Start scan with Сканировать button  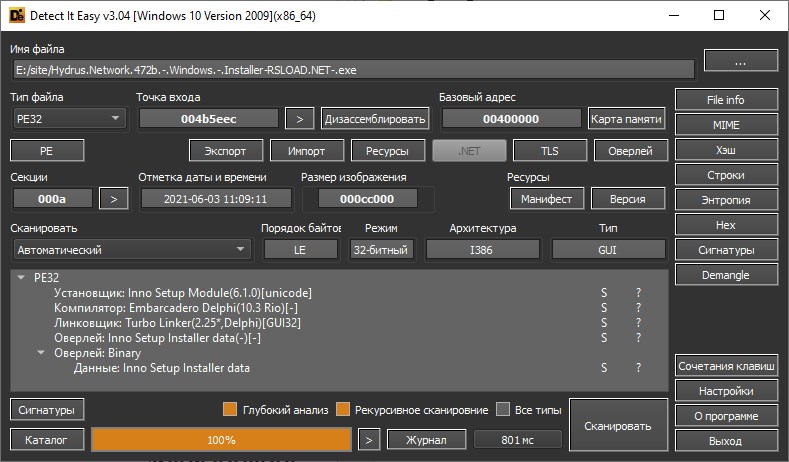coord(618,425)
